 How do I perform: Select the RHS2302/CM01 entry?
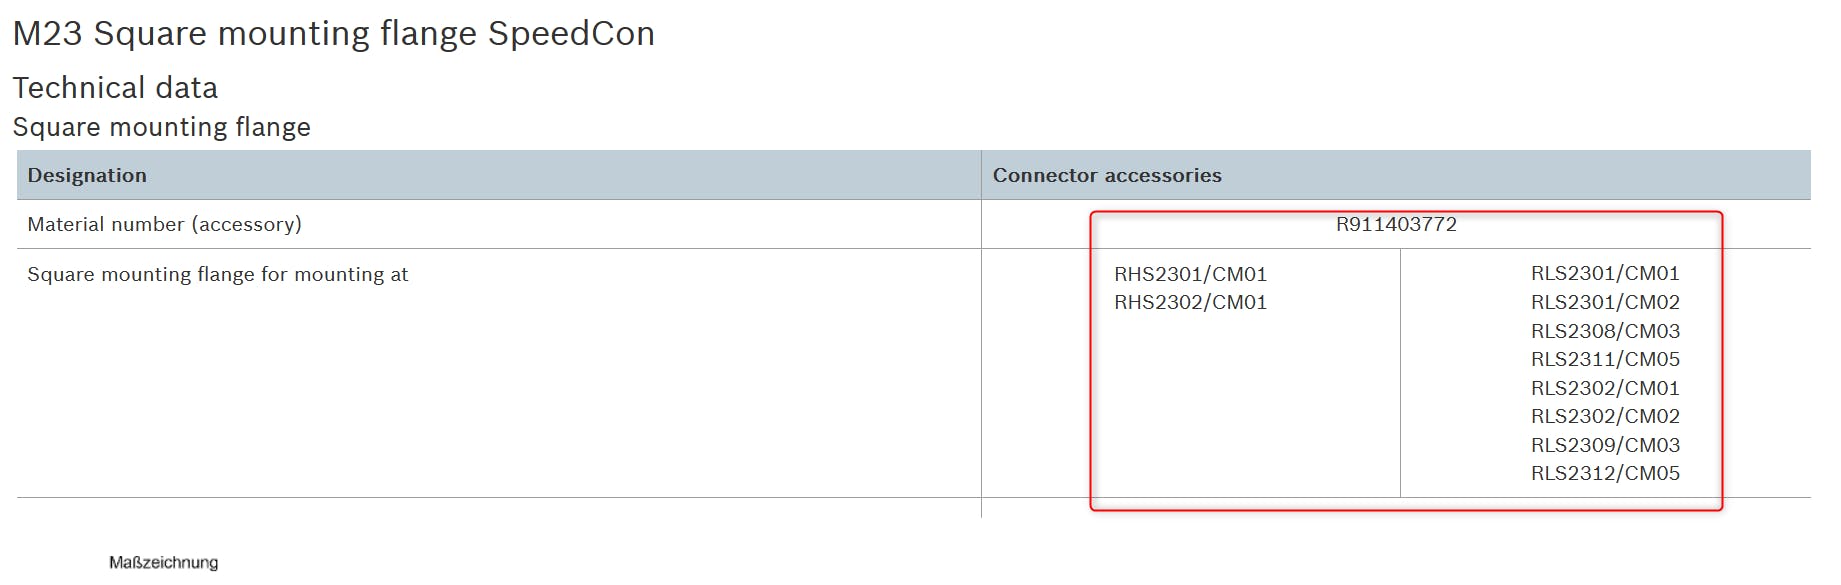tap(1190, 302)
